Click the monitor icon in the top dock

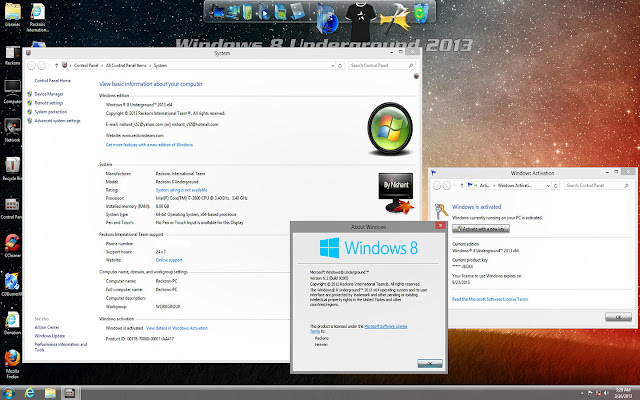coord(217,12)
